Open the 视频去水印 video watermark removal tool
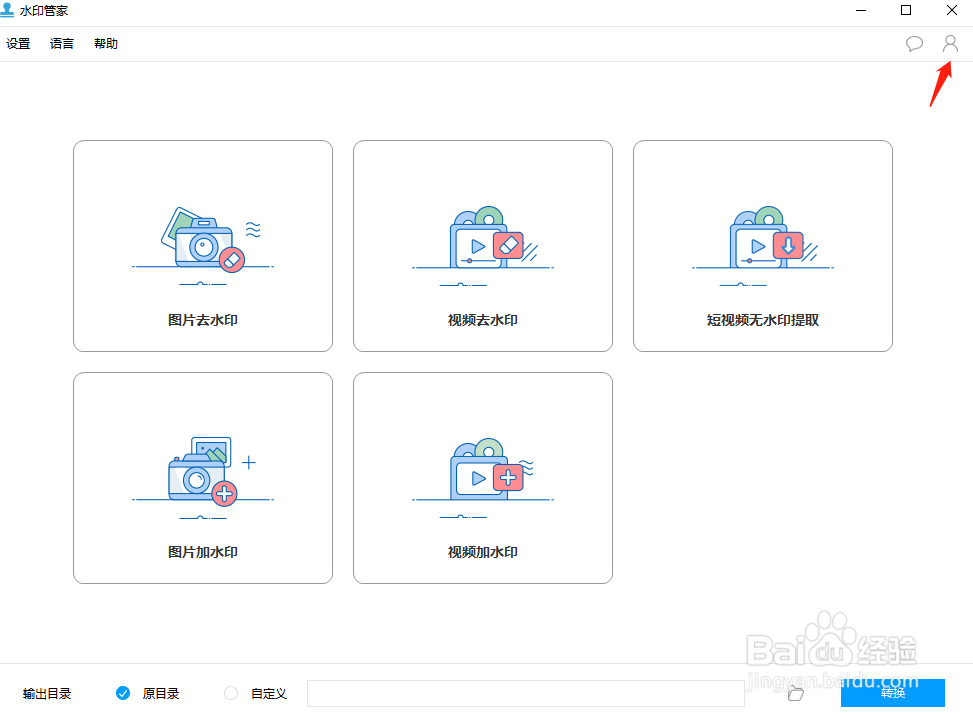This screenshot has height=715, width=973. (482, 246)
